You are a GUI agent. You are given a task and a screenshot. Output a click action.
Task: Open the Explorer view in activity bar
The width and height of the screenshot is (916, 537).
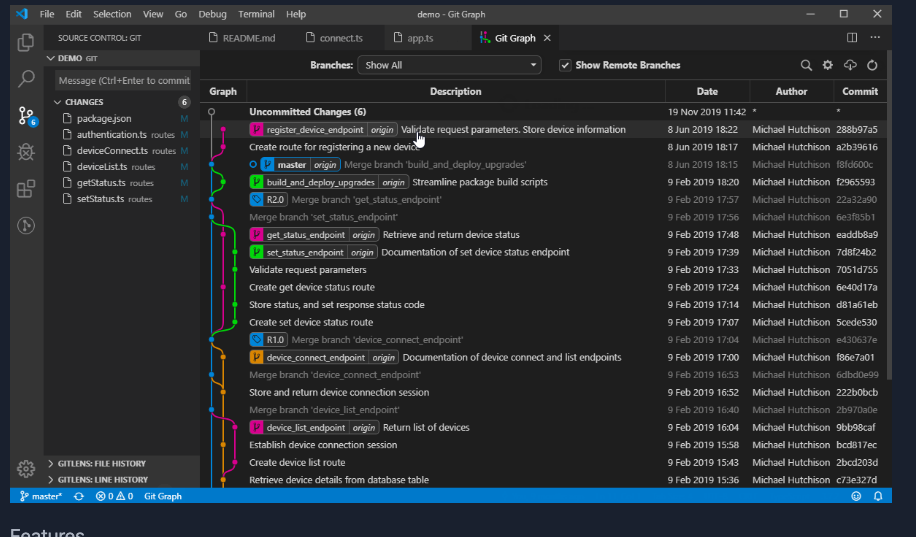tap(26, 42)
